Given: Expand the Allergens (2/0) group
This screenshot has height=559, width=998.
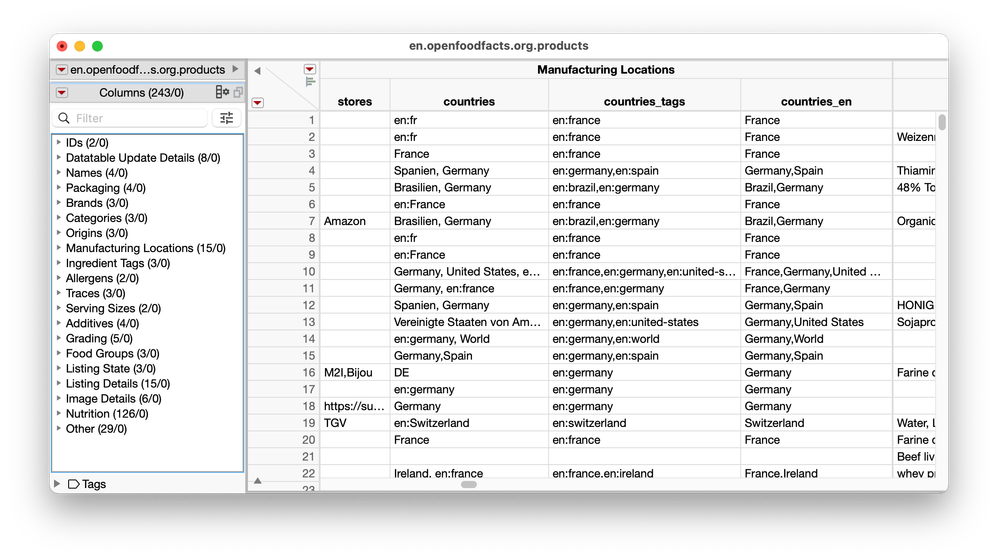Looking at the screenshot, I should click(59, 278).
